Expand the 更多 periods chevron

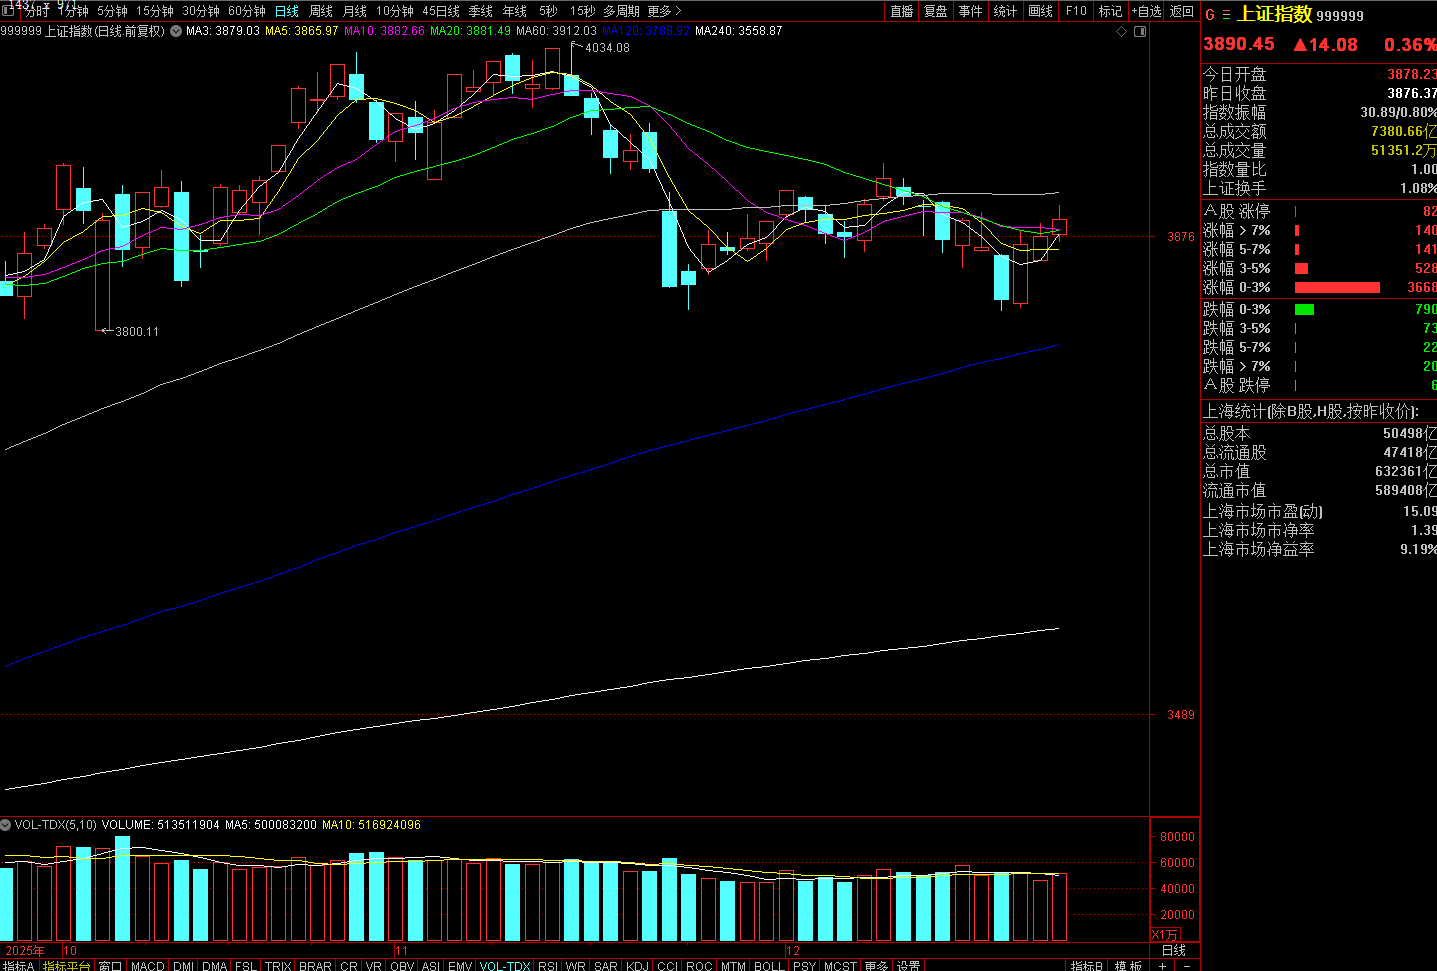[678, 11]
